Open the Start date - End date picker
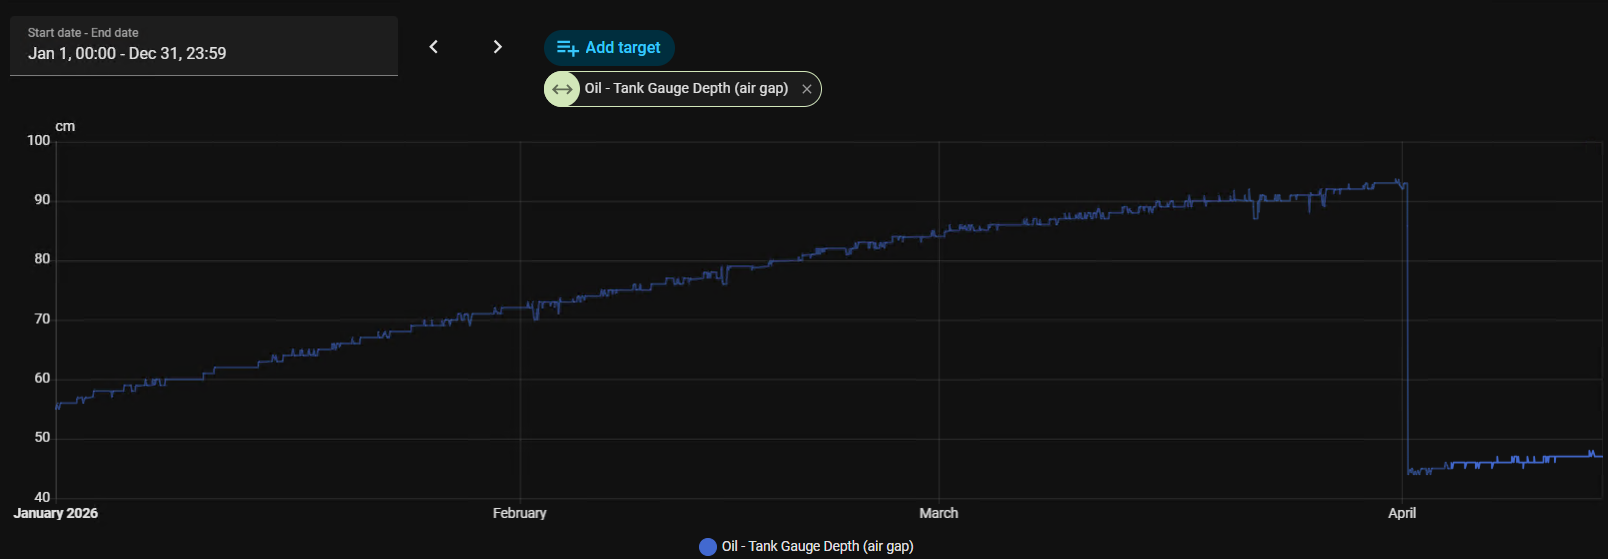This screenshot has width=1608, height=559. click(x=204, y=46)
